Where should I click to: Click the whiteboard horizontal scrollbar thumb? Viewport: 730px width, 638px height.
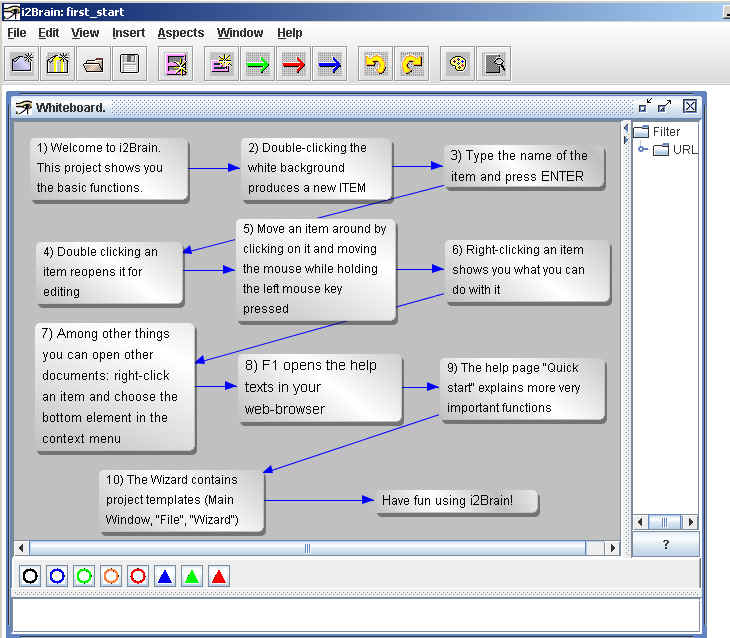[x=307, y=548]
